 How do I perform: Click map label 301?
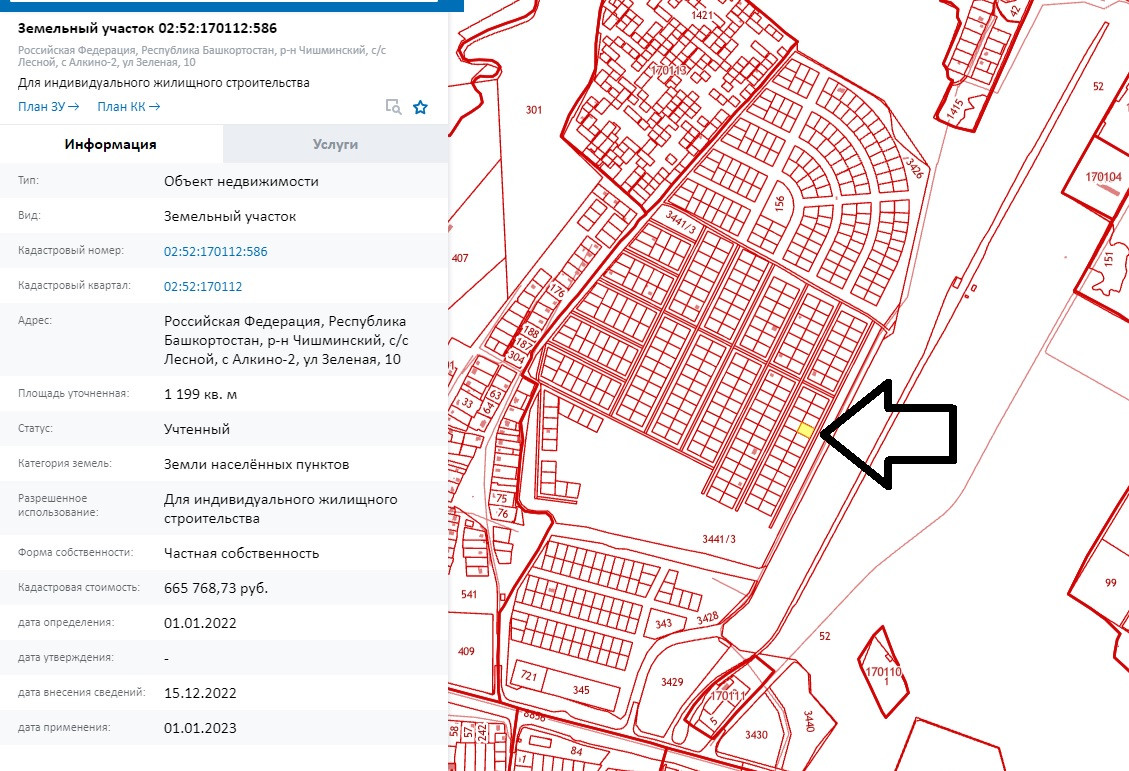(534, 110)
